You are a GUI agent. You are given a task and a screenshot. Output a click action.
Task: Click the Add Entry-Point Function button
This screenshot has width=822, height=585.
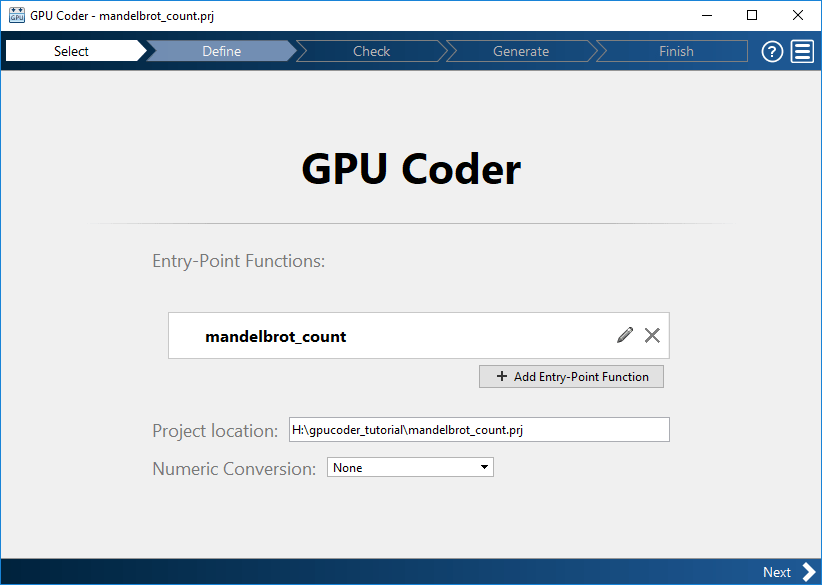coord(571,376)
